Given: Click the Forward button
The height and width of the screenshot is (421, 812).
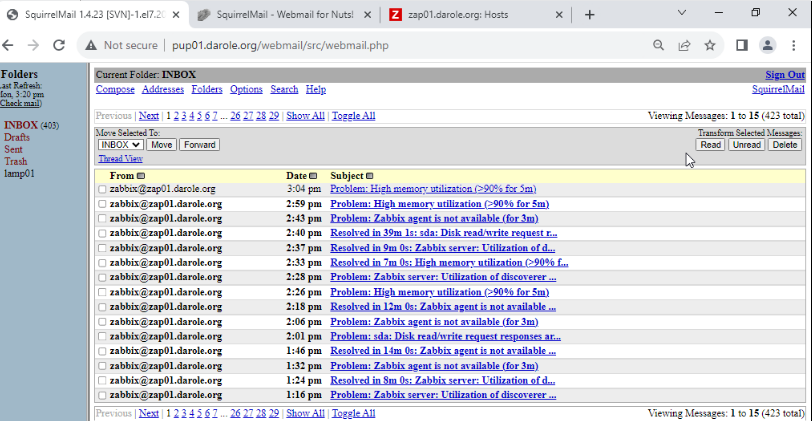Looking at the screenshot, I should tap(199, 145).
